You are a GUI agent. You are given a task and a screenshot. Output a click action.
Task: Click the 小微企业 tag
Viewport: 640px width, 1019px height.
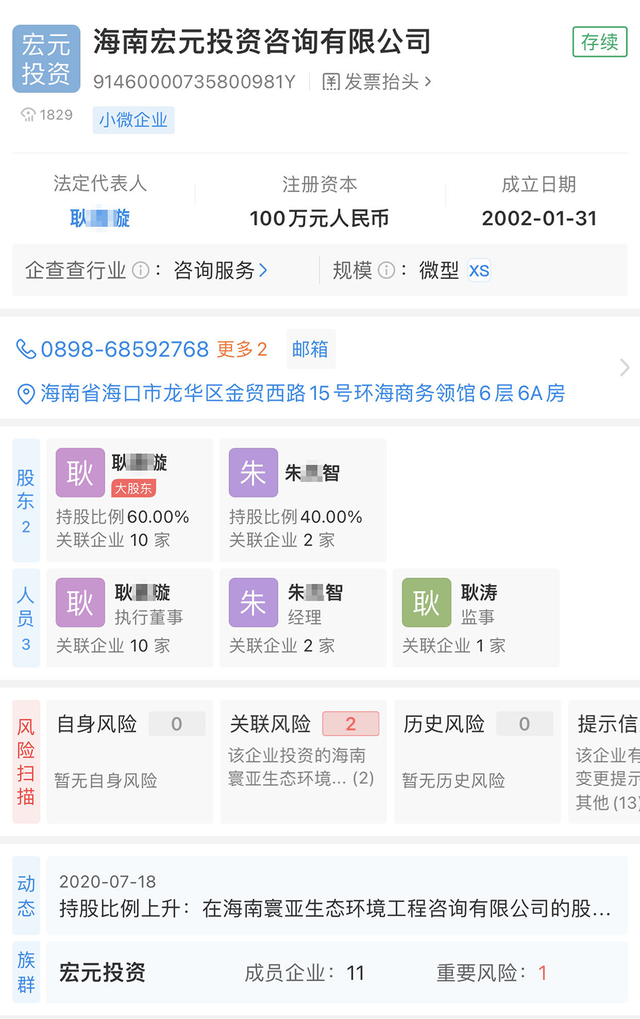point(133,120)
